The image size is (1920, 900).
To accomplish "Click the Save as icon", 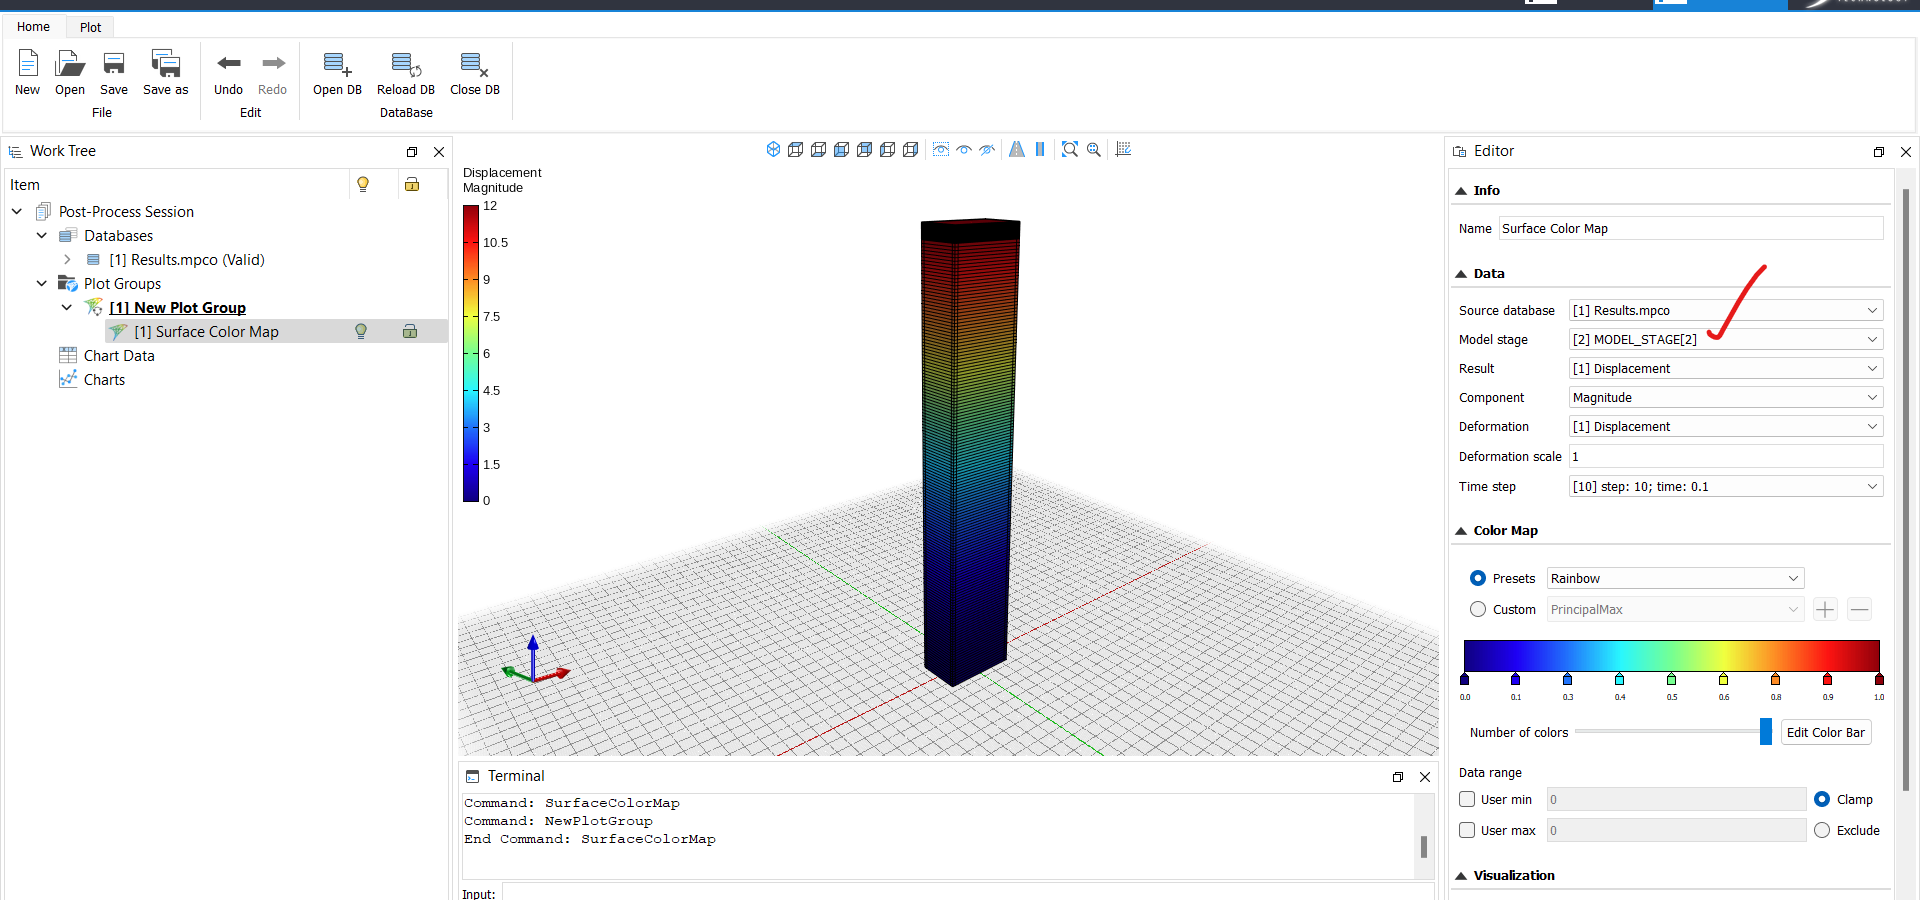I will click(x=165, y=64).
